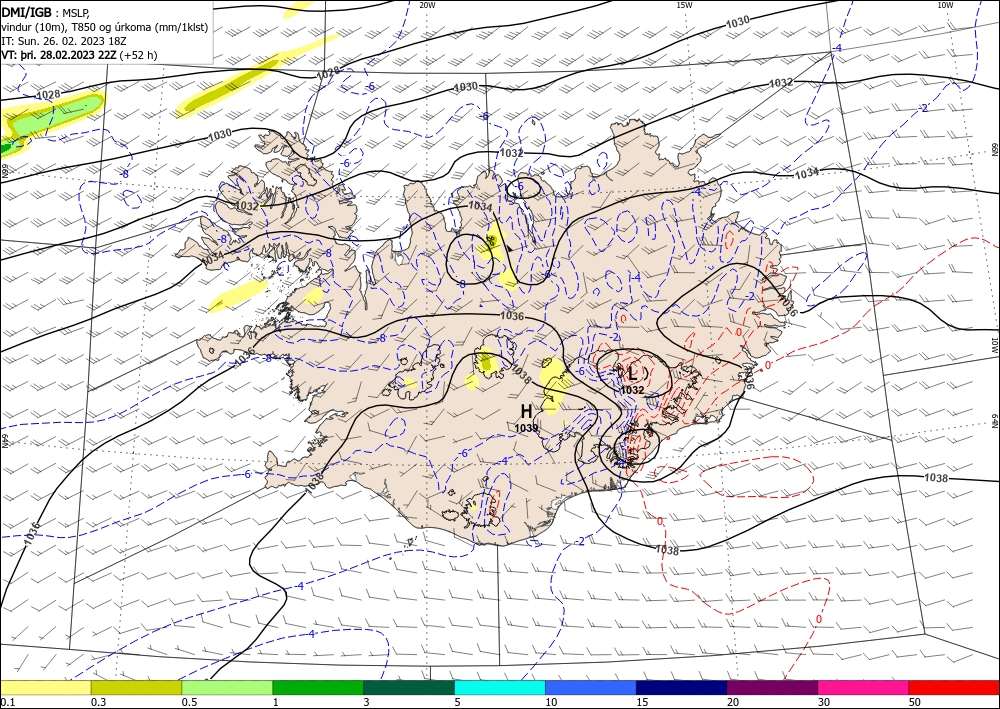
Task: Click the '1032' value beneath the L marker
Action: (632, 390)
